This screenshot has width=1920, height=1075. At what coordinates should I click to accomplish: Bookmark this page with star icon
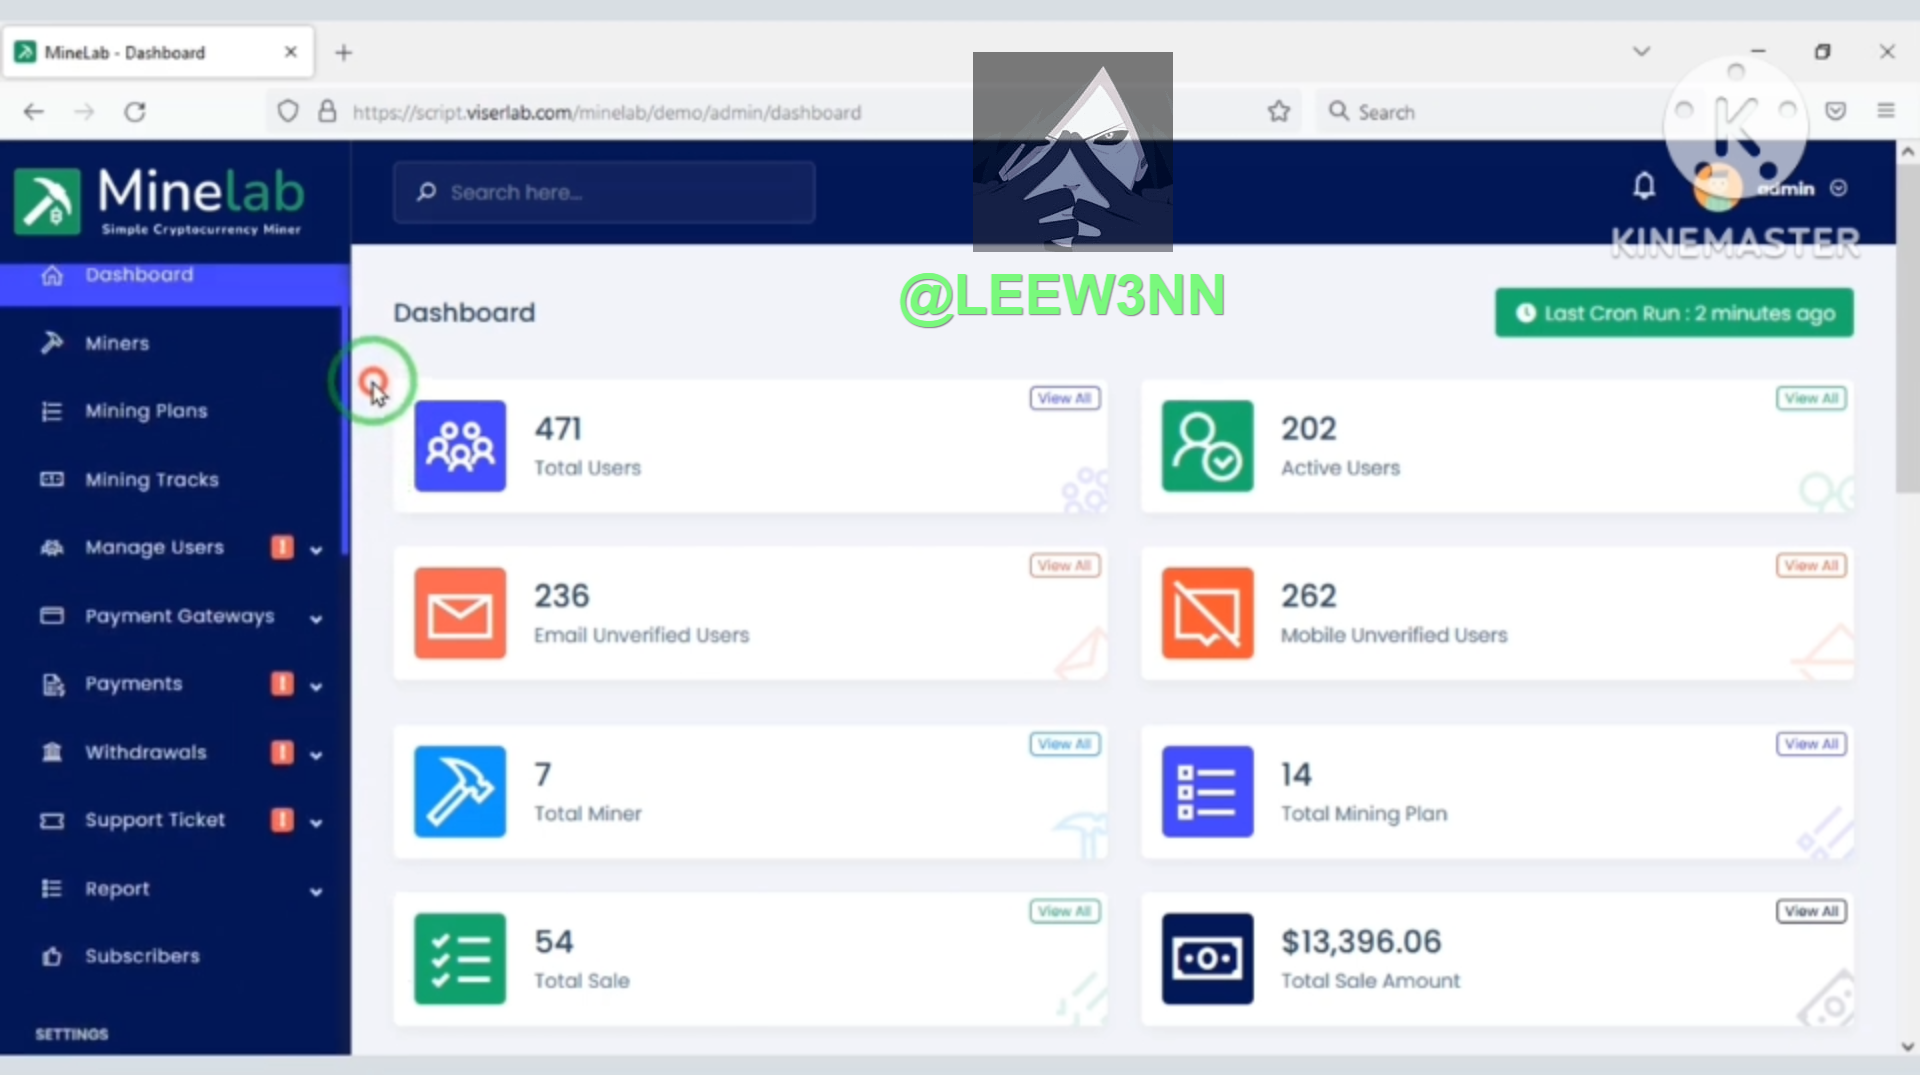pyautogui.click(x=1278, y=112)
